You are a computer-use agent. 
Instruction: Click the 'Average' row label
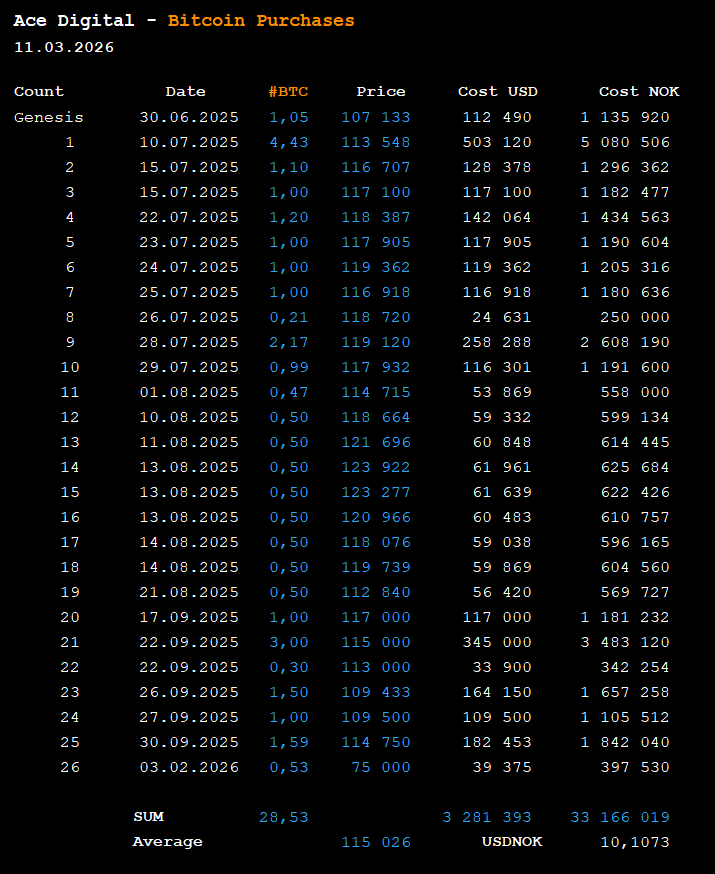pos(167,842)
